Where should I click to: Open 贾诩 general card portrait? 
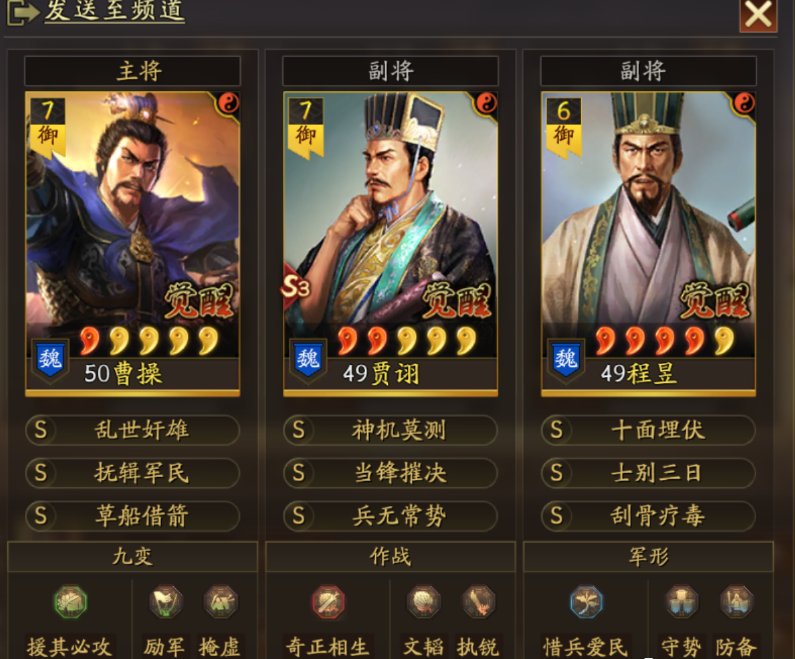[390, 243]
